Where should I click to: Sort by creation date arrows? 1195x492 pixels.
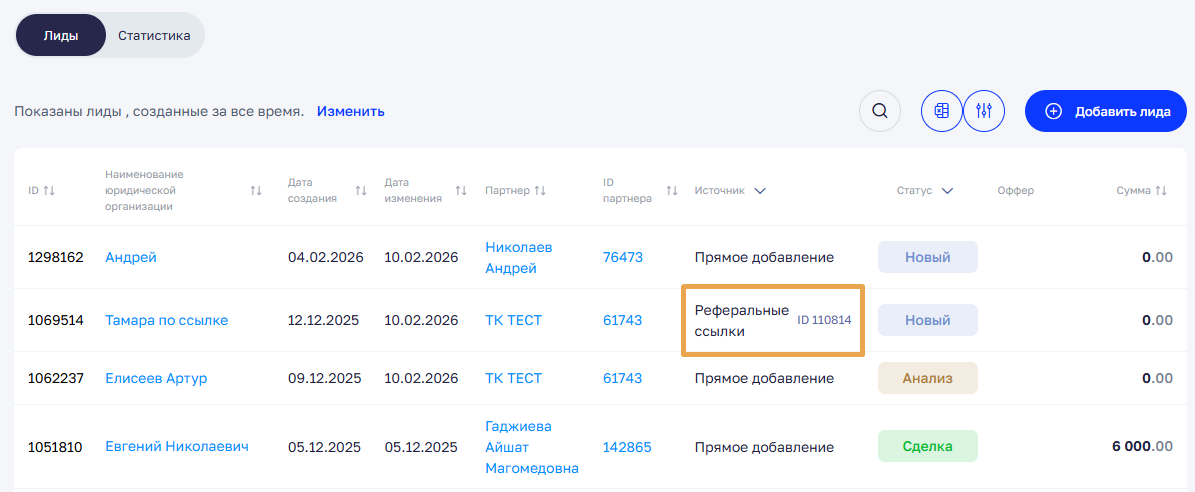(x=361, y=190)
